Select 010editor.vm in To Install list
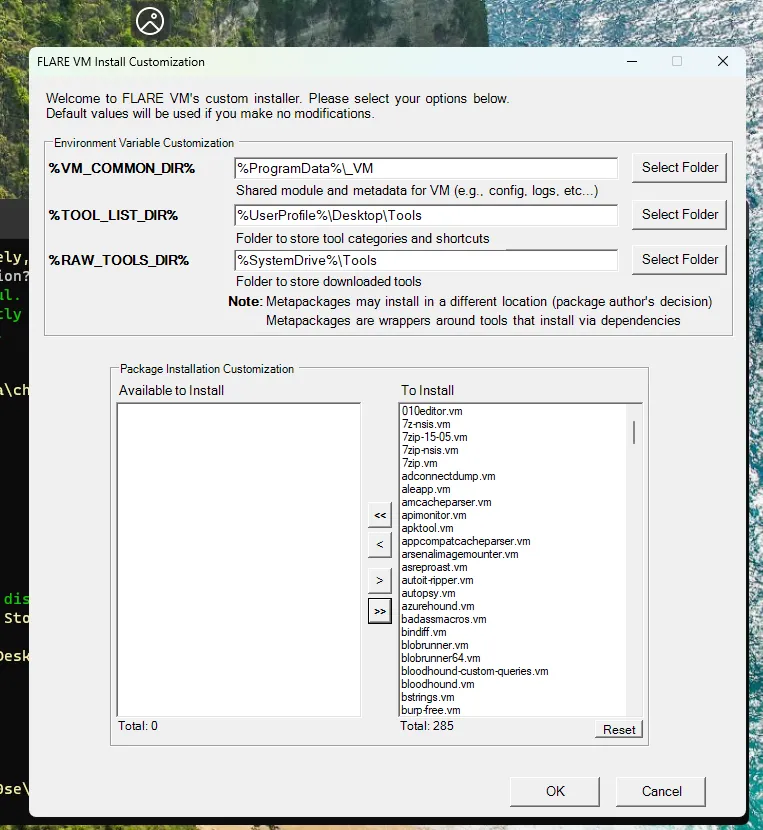763x830 pixels. point(432,411)
